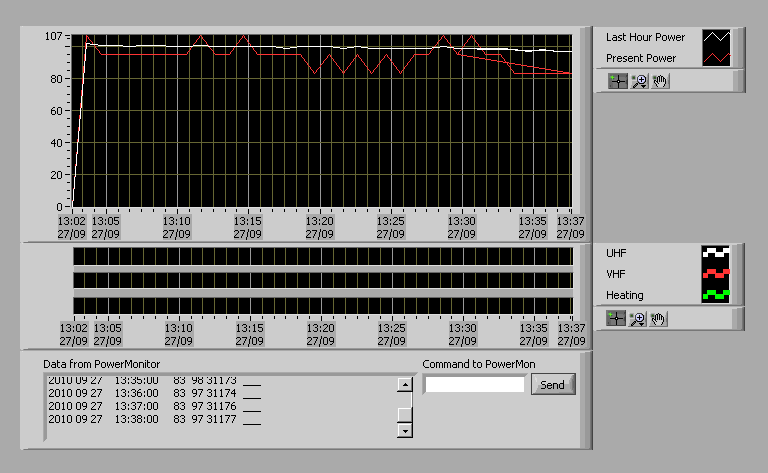Select the pan hand tool below the Heating legend
Image resolution: width=768 pixels, height=473 pixels.
point(659,318)
